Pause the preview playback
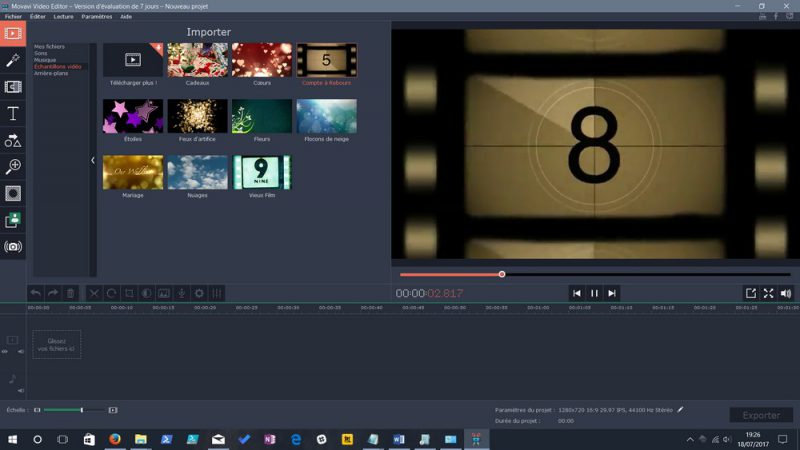 click(x=594, y=293)
